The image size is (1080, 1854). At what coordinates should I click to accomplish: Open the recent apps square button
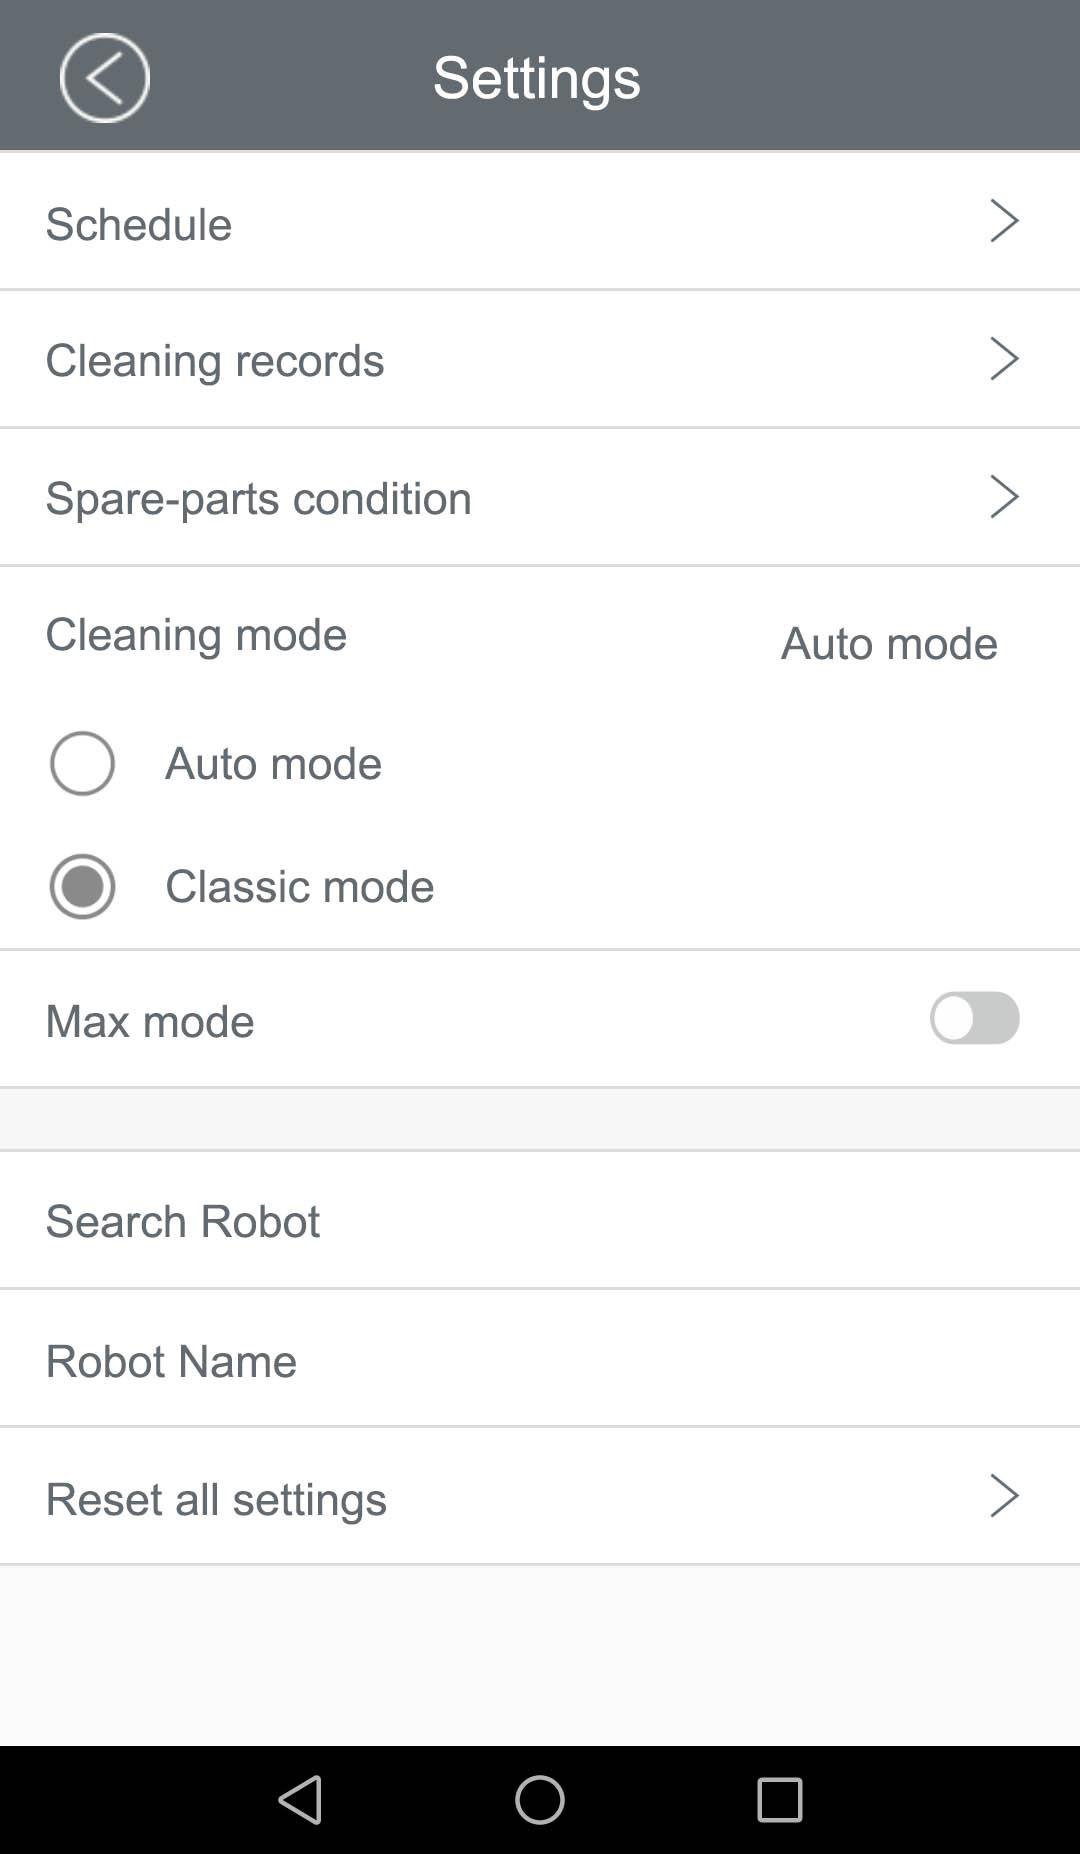tap(779, 1800)
